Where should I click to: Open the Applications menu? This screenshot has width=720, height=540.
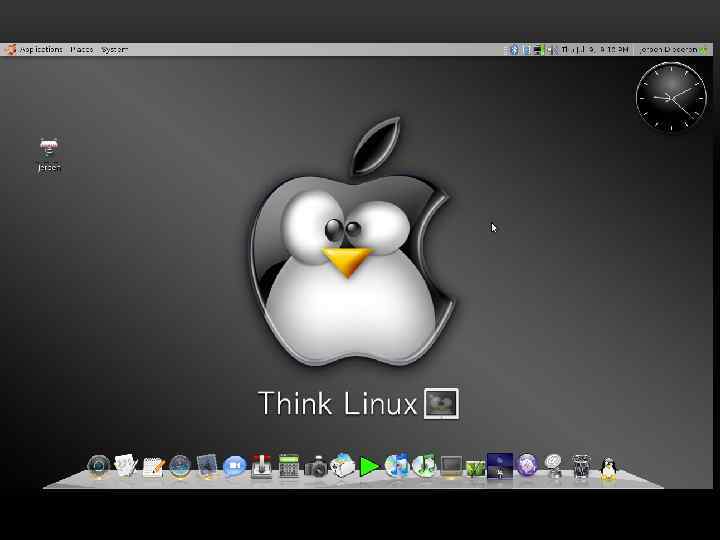click(x=40, y=50)
